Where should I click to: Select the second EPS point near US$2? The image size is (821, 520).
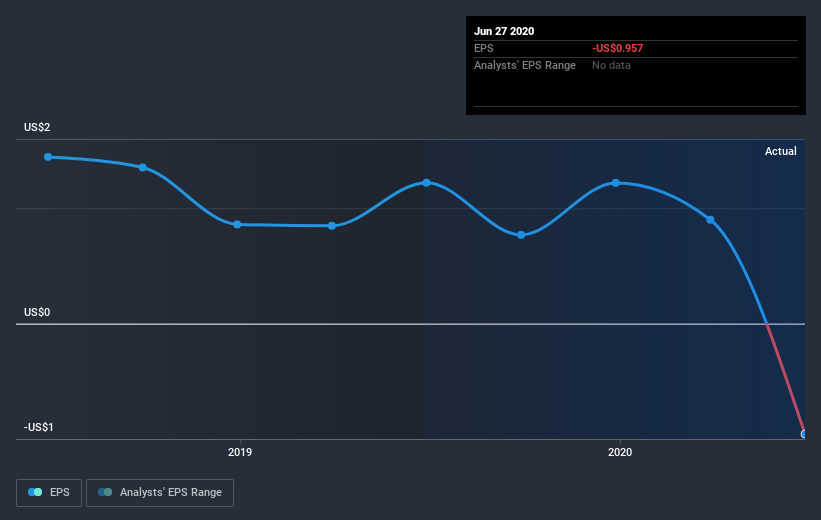(x=142, y=168)
